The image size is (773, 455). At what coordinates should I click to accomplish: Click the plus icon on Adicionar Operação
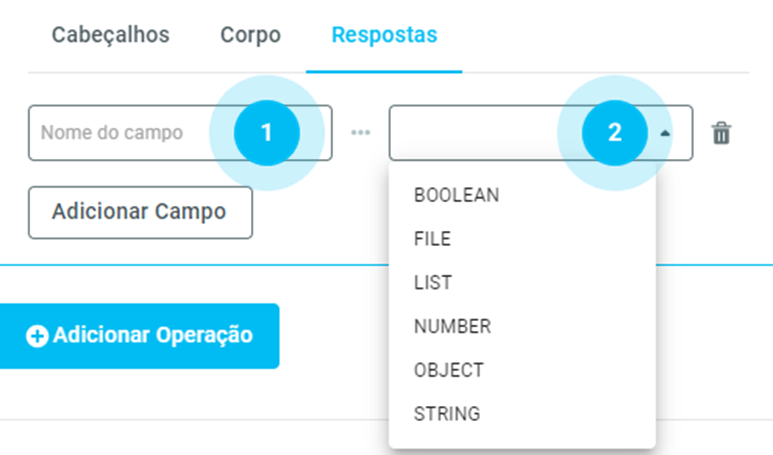(x=37, y=336)
